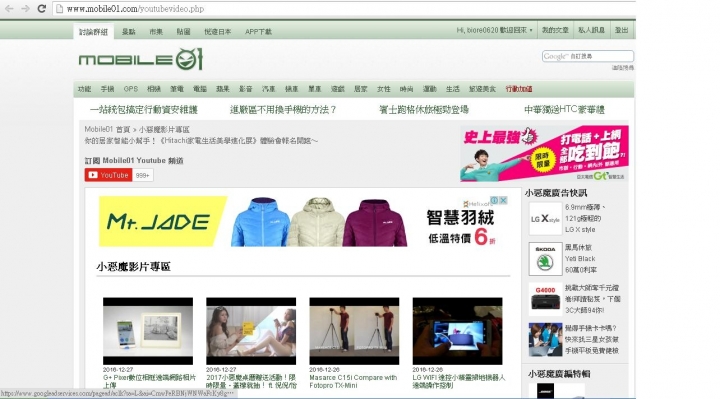Play the 2017 desk calendar giveaway video thumbnail
Viewport: 720px width, 399px height.
click(251, 331)
